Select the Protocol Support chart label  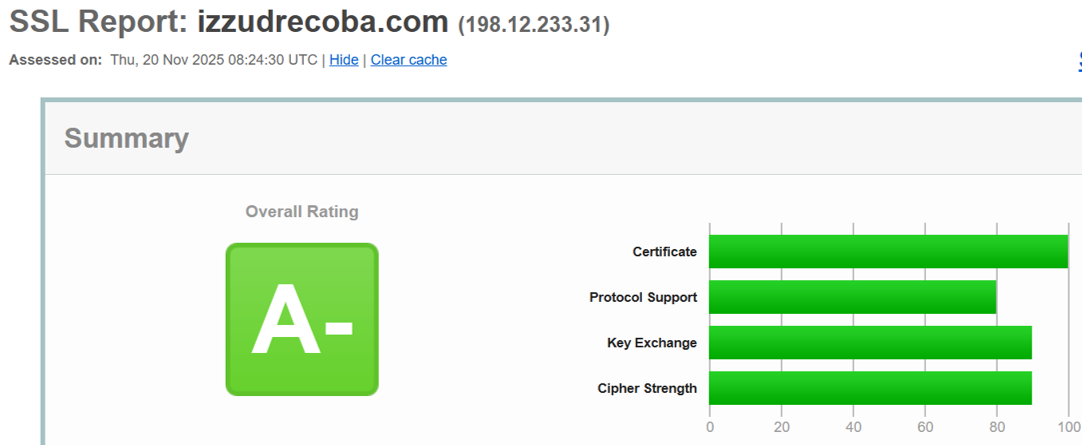[x=643, y=297]
